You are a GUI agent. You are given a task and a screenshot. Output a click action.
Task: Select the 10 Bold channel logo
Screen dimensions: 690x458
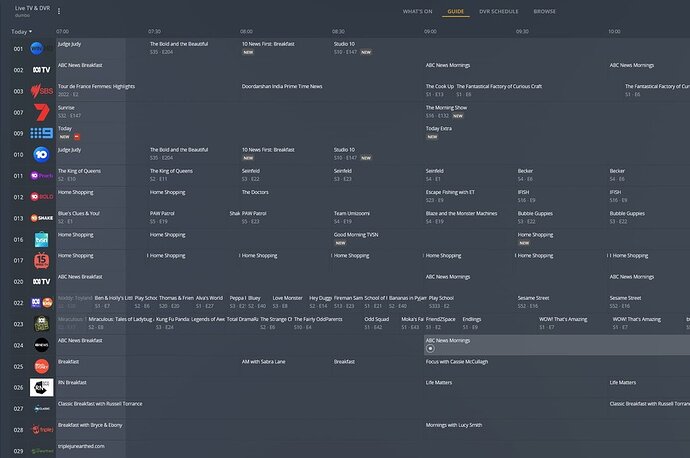tap(41, 197)
